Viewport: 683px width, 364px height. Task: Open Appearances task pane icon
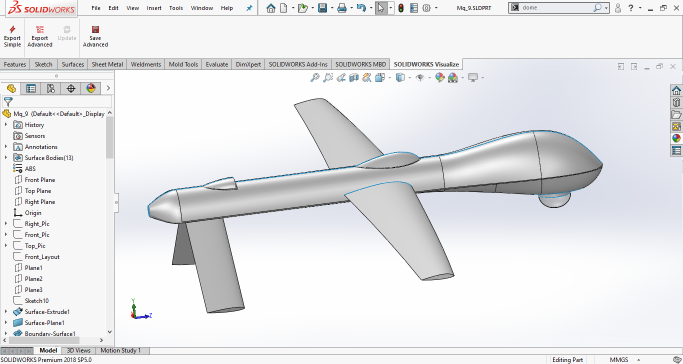coord(676,138)
